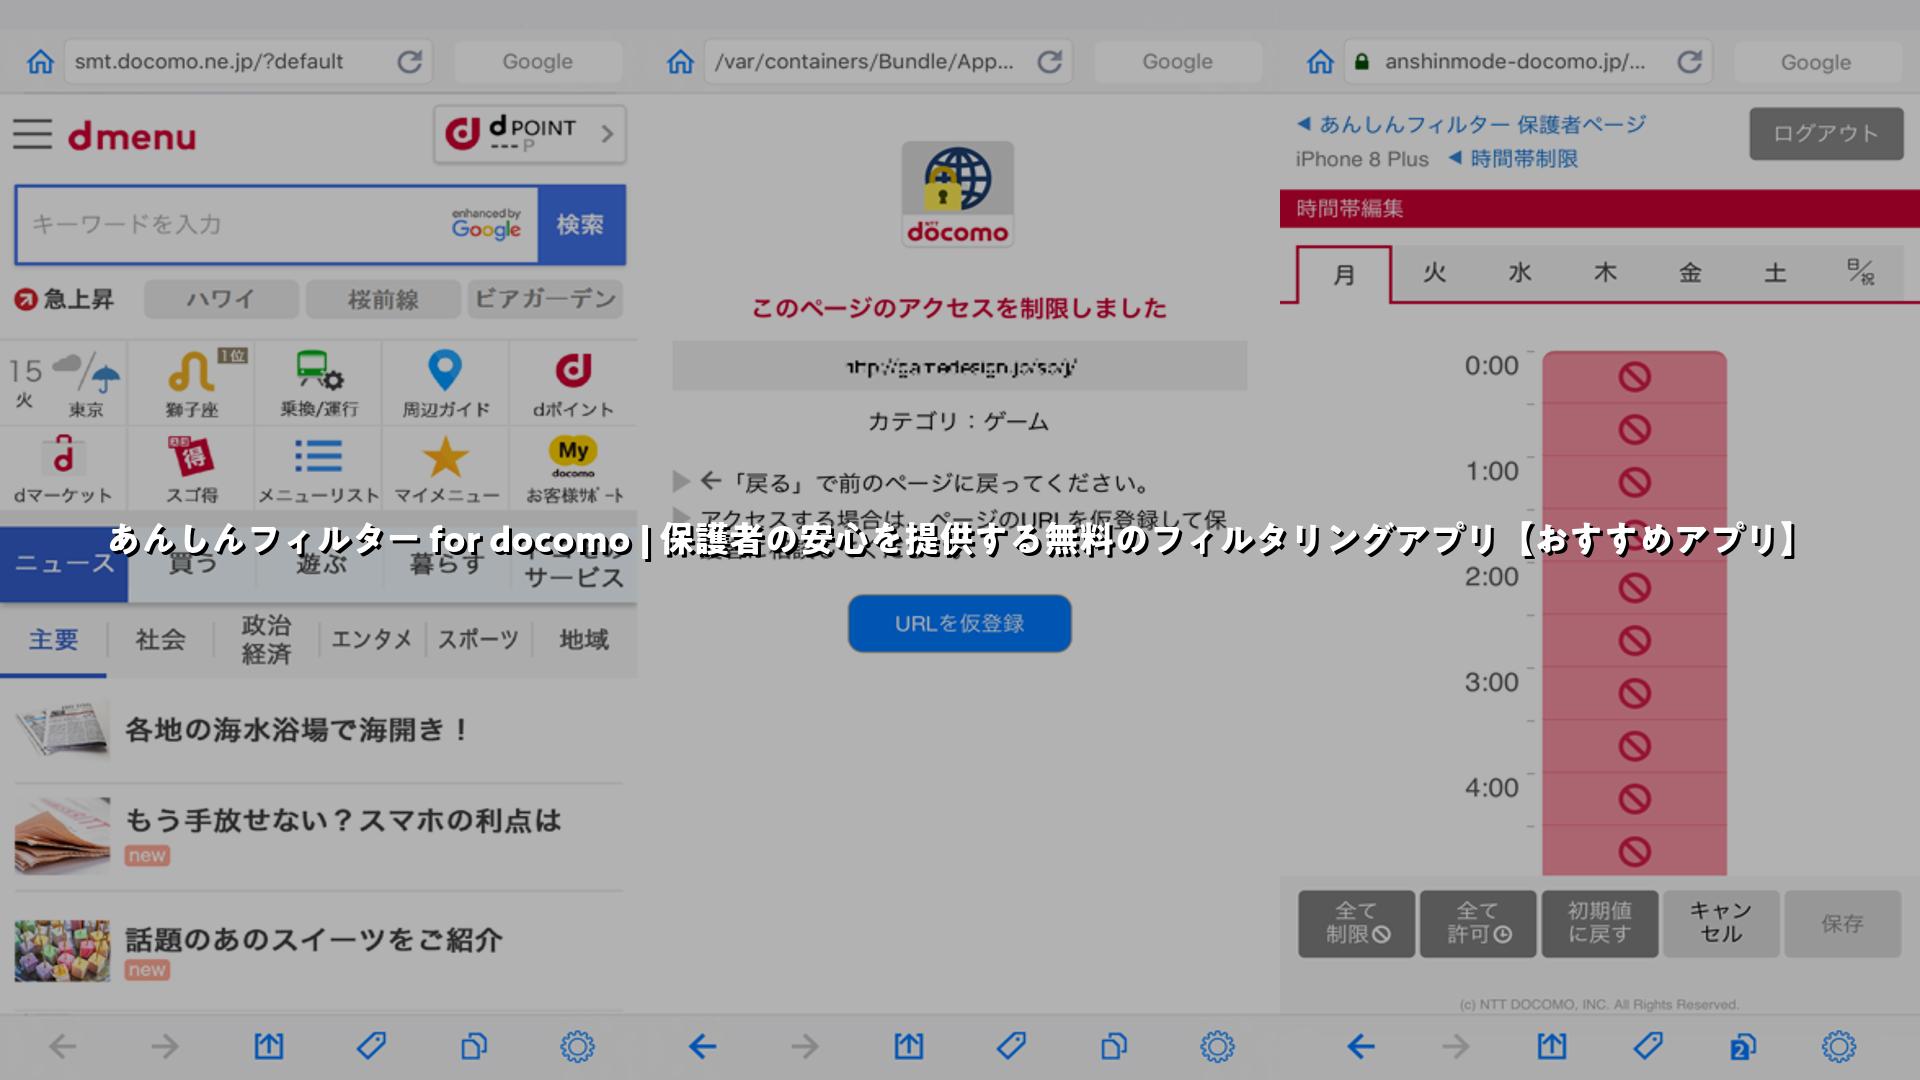Switch to the 地域 news category
The width and height of the screenshot is (1920, 1080).
[x=584, y=640]
